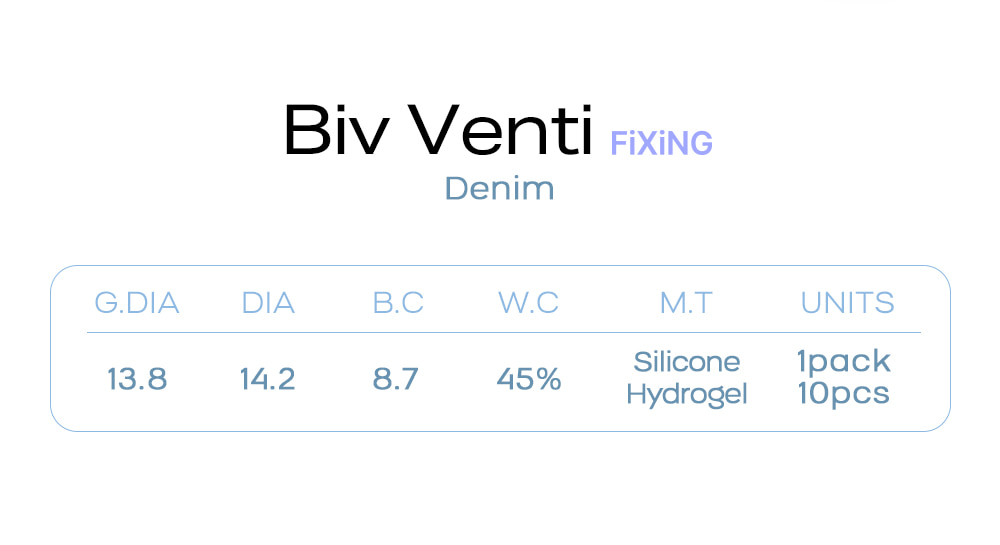Image resolution: width=1000 pixels, height=545 pixels.
Task: Click the UNITS column header
Action: point(847,303)
